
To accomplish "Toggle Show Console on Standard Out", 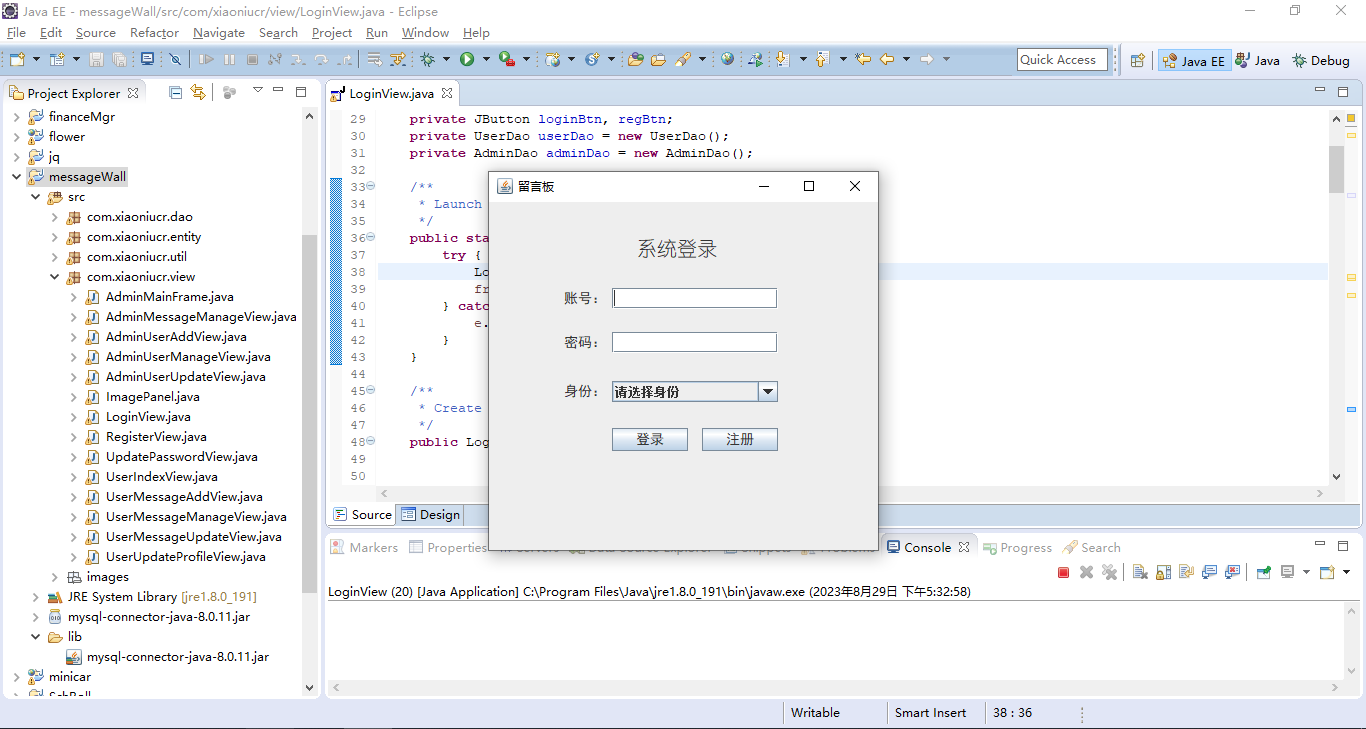I will 1210,572.
